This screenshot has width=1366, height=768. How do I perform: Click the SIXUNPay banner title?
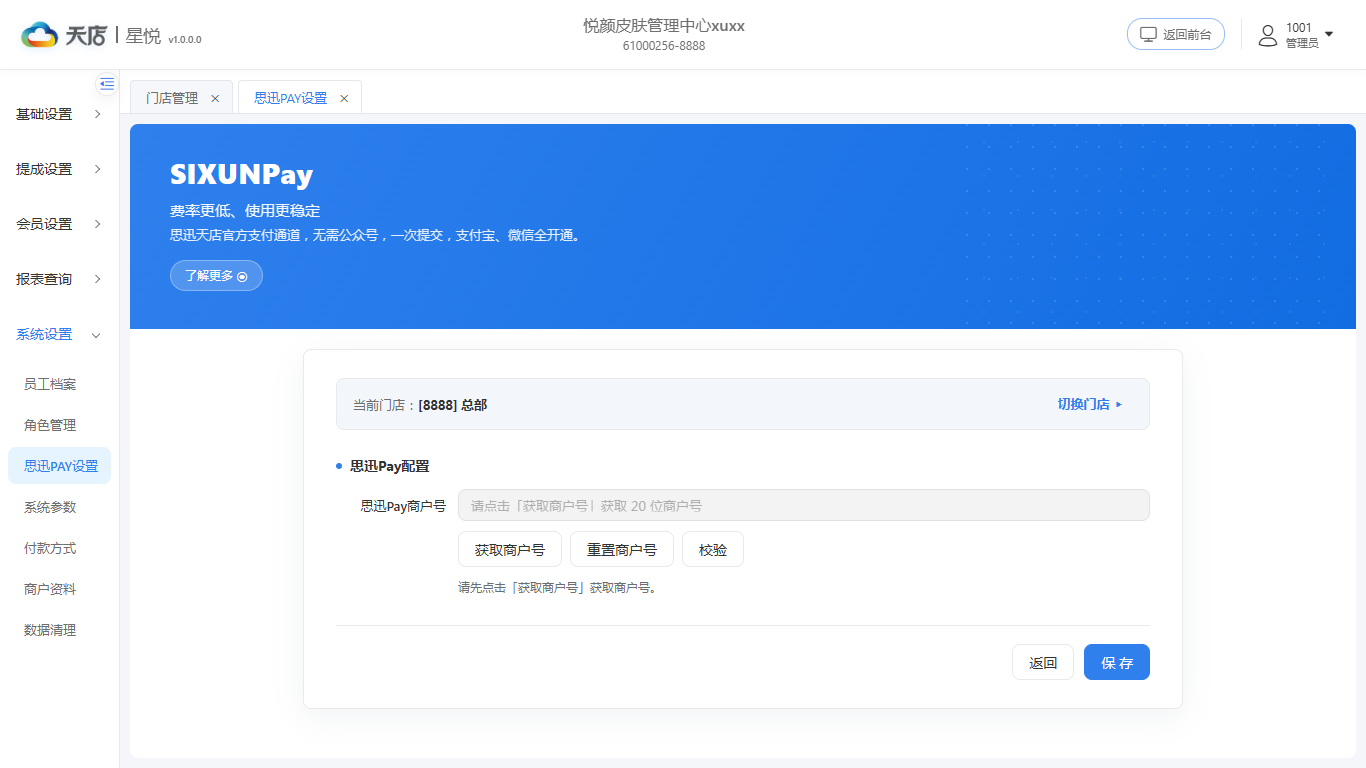tap(241, 175)
